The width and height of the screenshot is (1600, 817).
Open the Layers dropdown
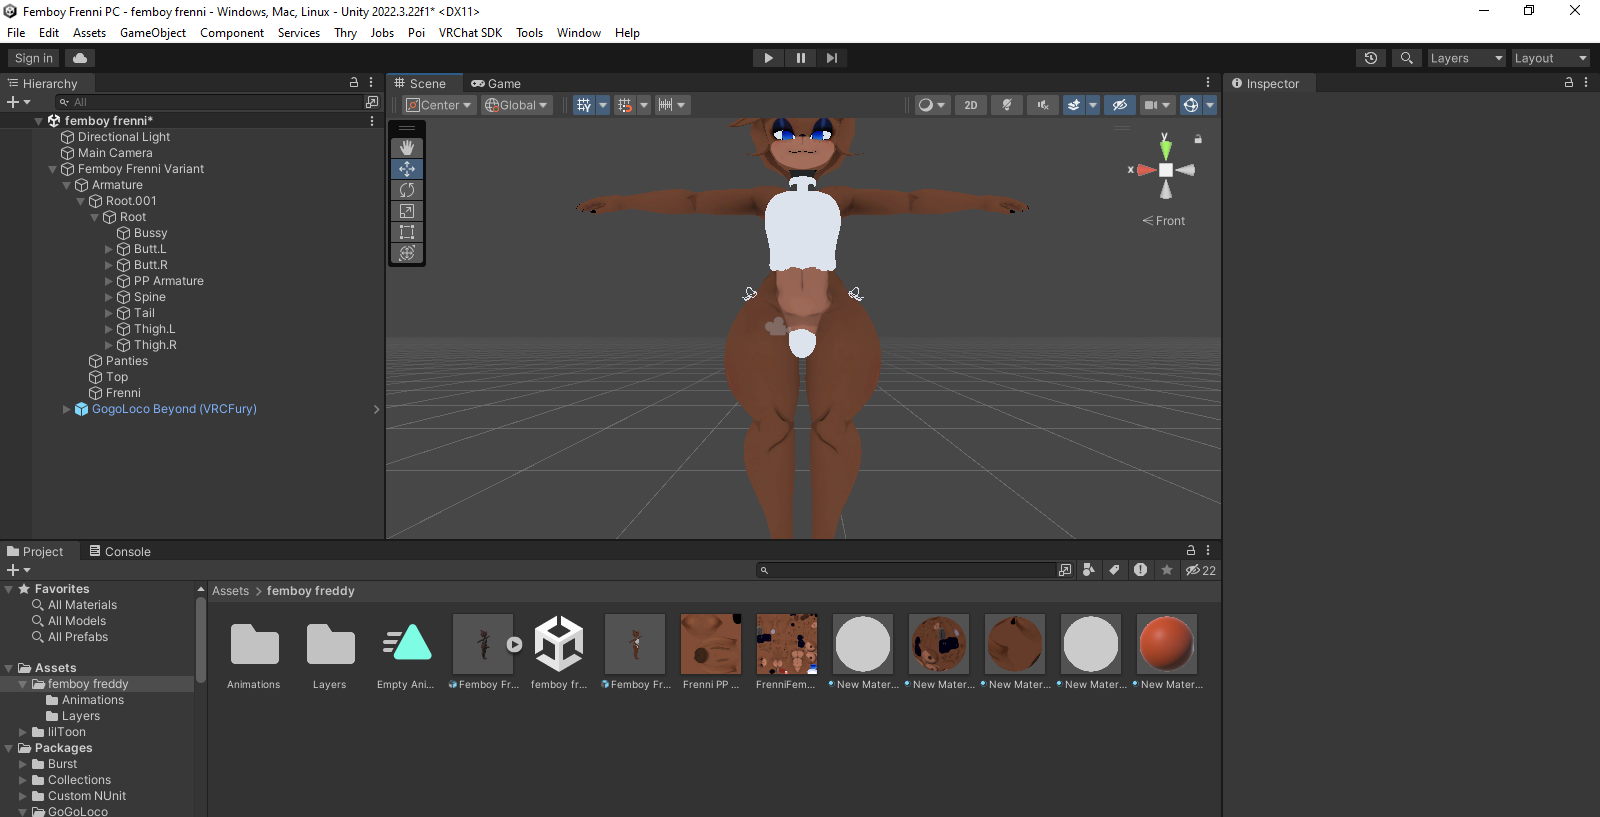[x=1466, y=58]
